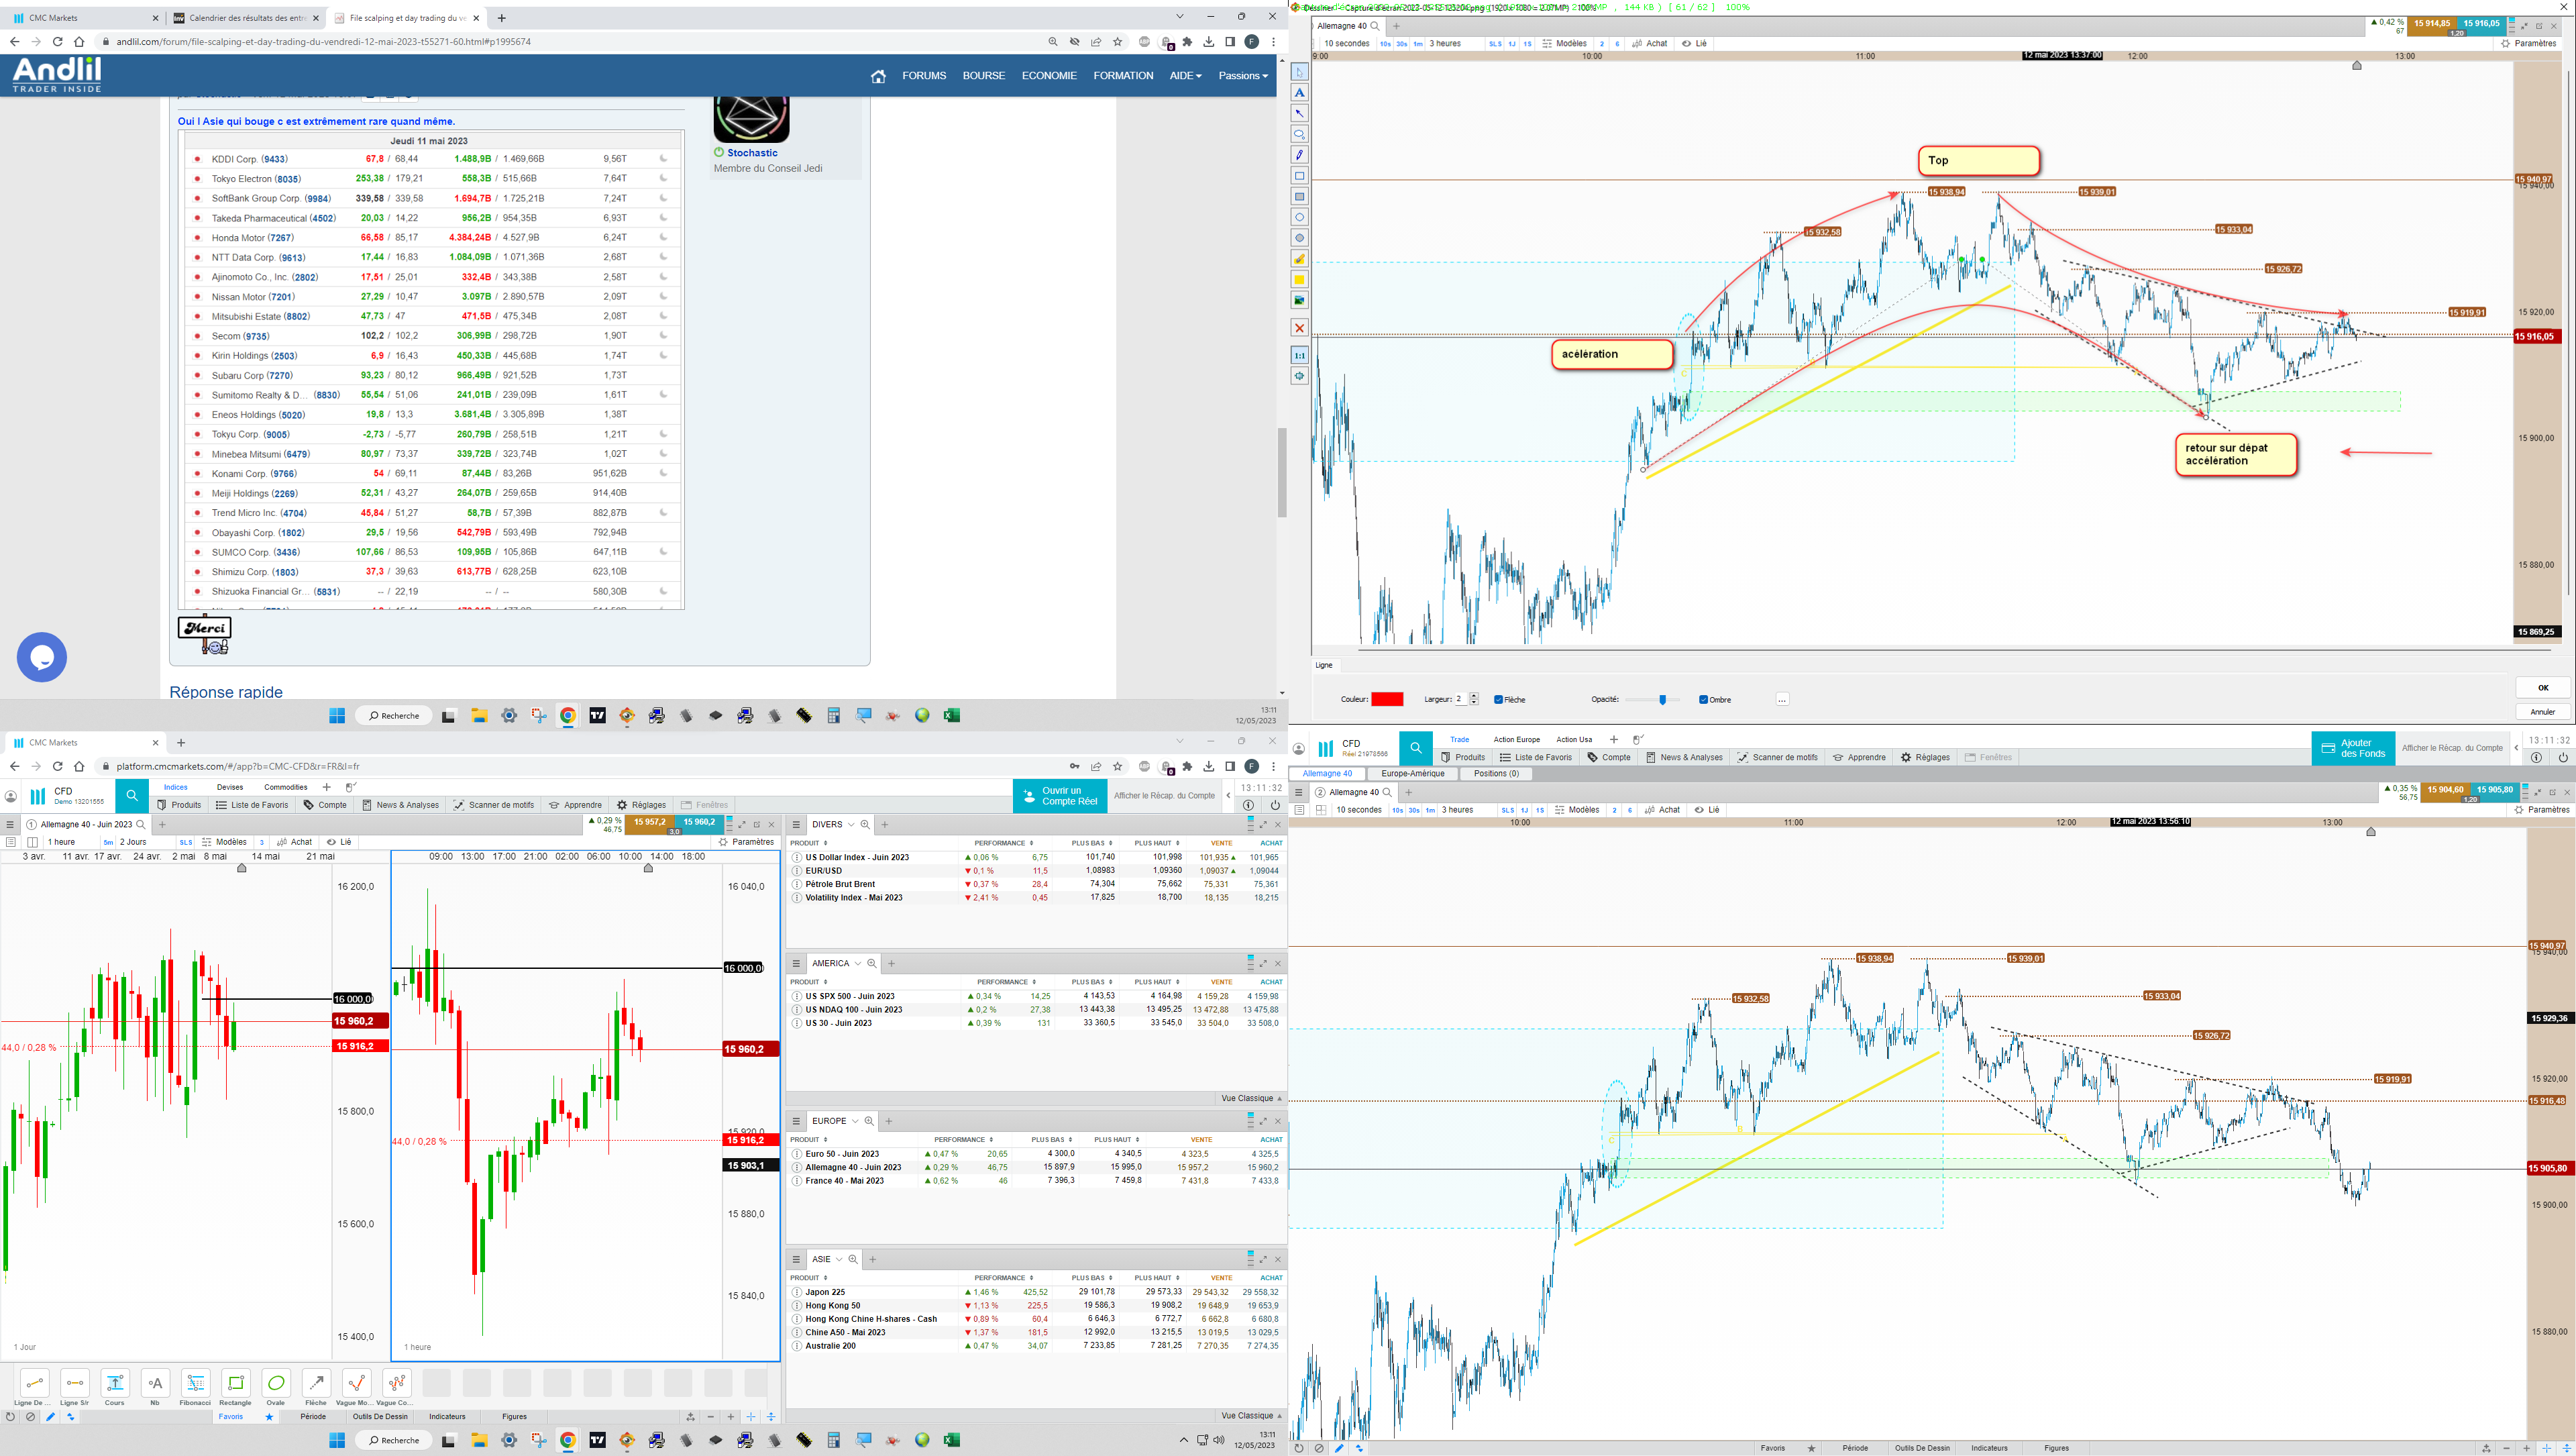Open the red Couleur swatch

[1387, 699]
